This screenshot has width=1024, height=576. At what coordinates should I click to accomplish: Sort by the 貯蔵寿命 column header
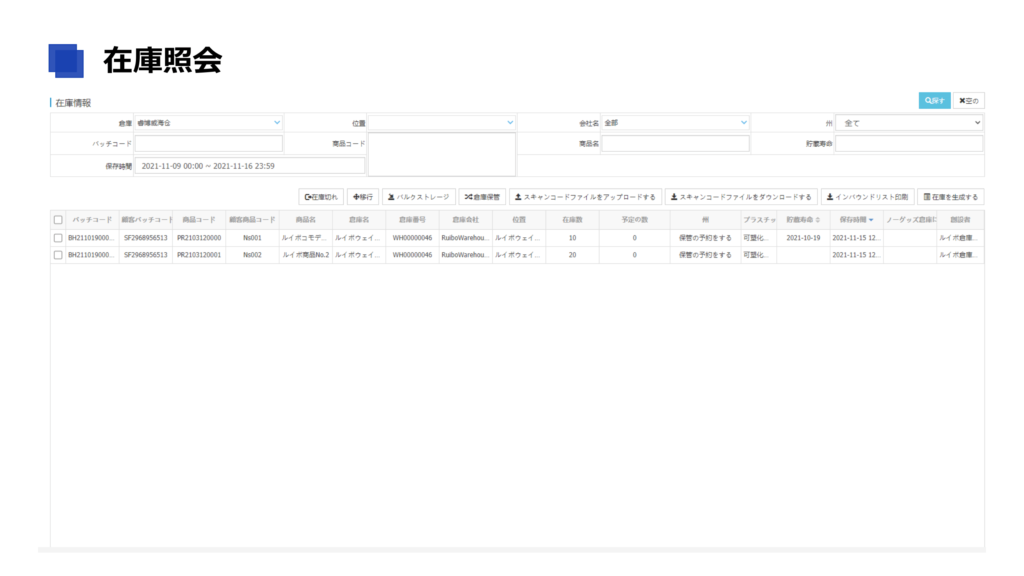tap(803, 220)
